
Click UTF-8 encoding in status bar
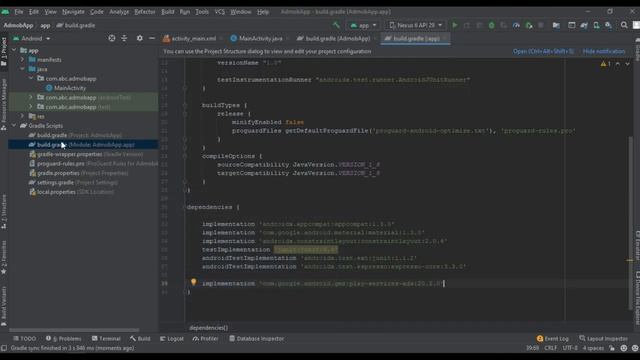click(570, 348)
